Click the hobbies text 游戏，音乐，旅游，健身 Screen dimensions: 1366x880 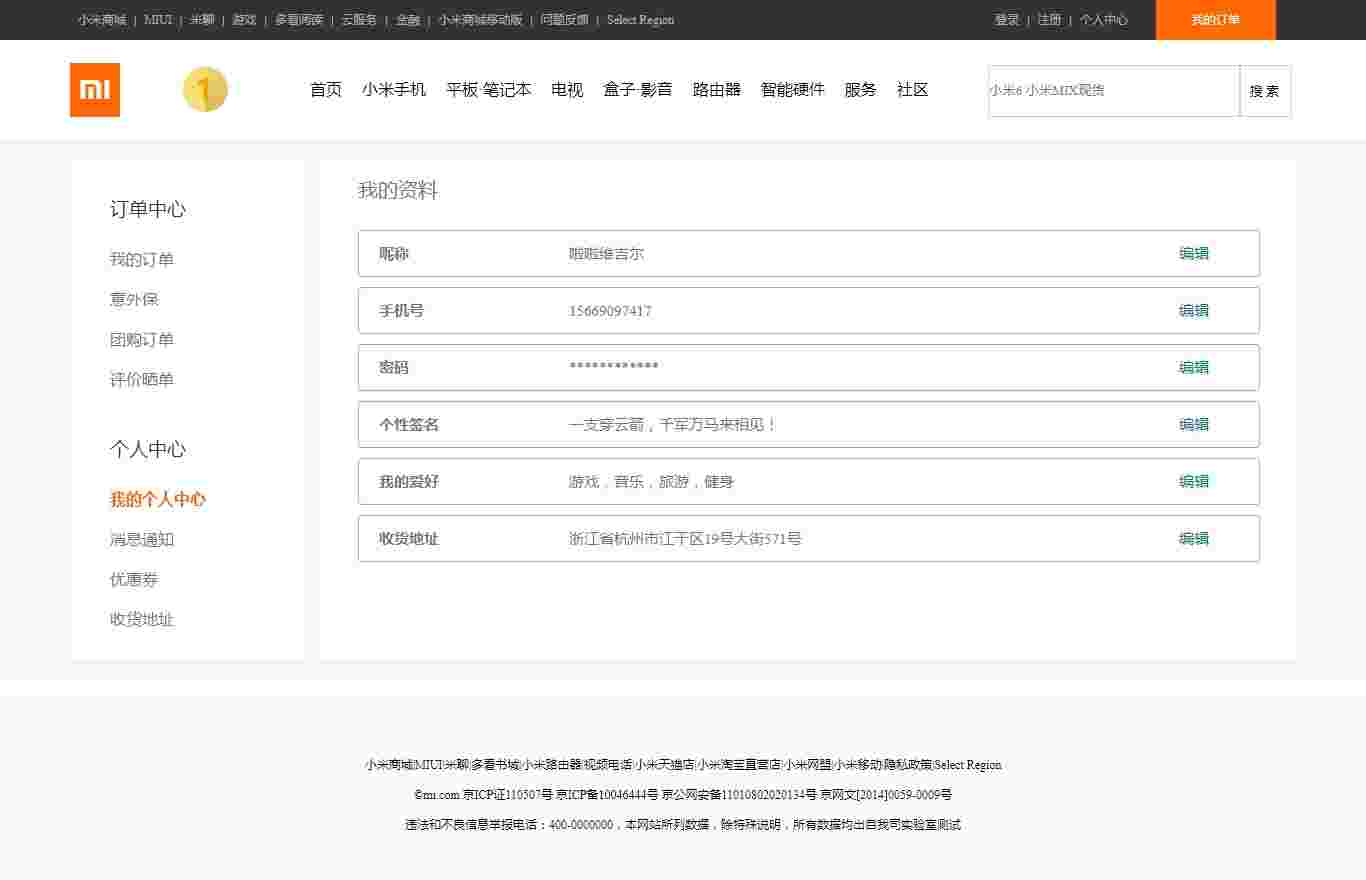pos(651,482)
